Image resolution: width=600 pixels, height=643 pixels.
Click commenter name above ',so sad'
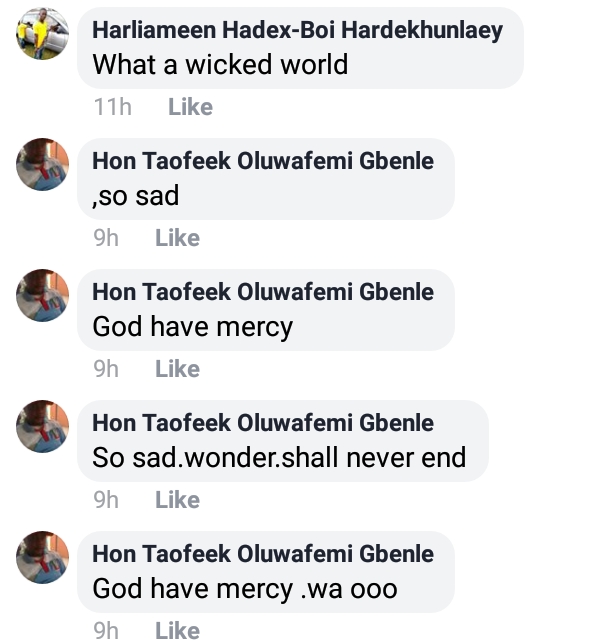coord(263,161)
